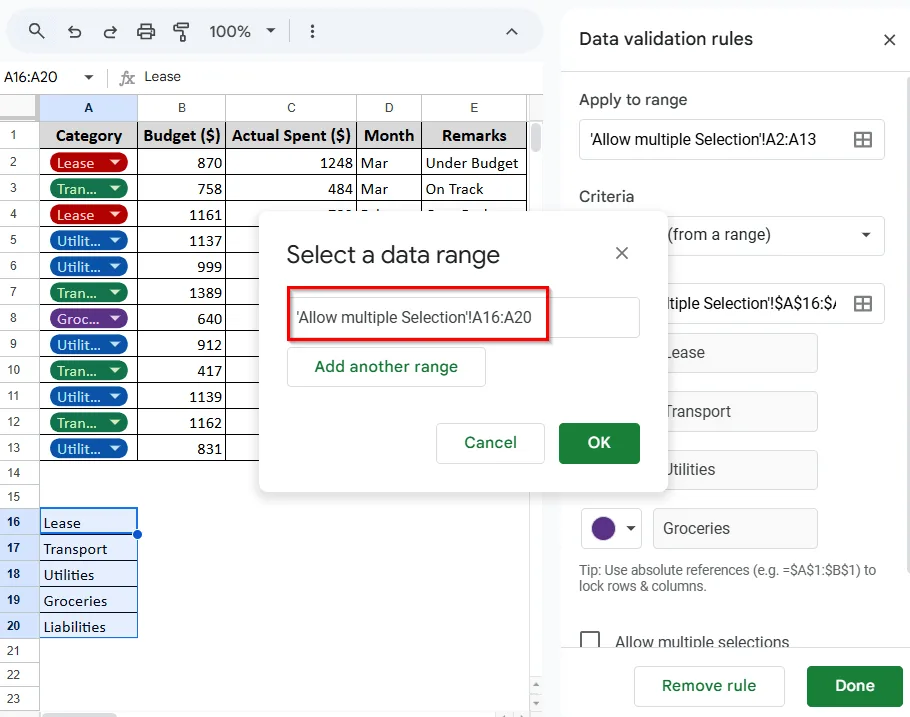The image size is (910, 717).
Task: Select column A header
Action: click(x=88, y=108)
